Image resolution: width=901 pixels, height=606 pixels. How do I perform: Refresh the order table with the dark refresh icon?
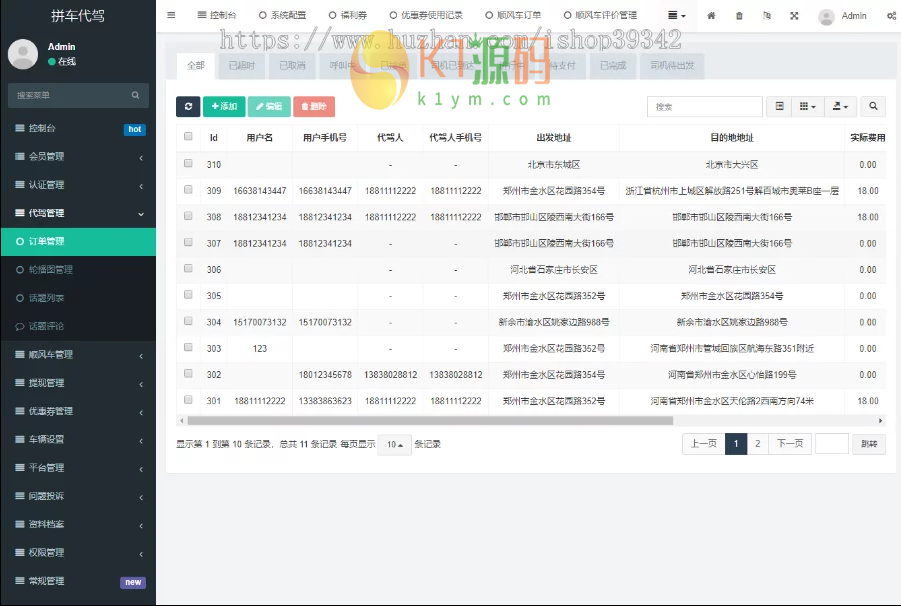click(188, 106)
